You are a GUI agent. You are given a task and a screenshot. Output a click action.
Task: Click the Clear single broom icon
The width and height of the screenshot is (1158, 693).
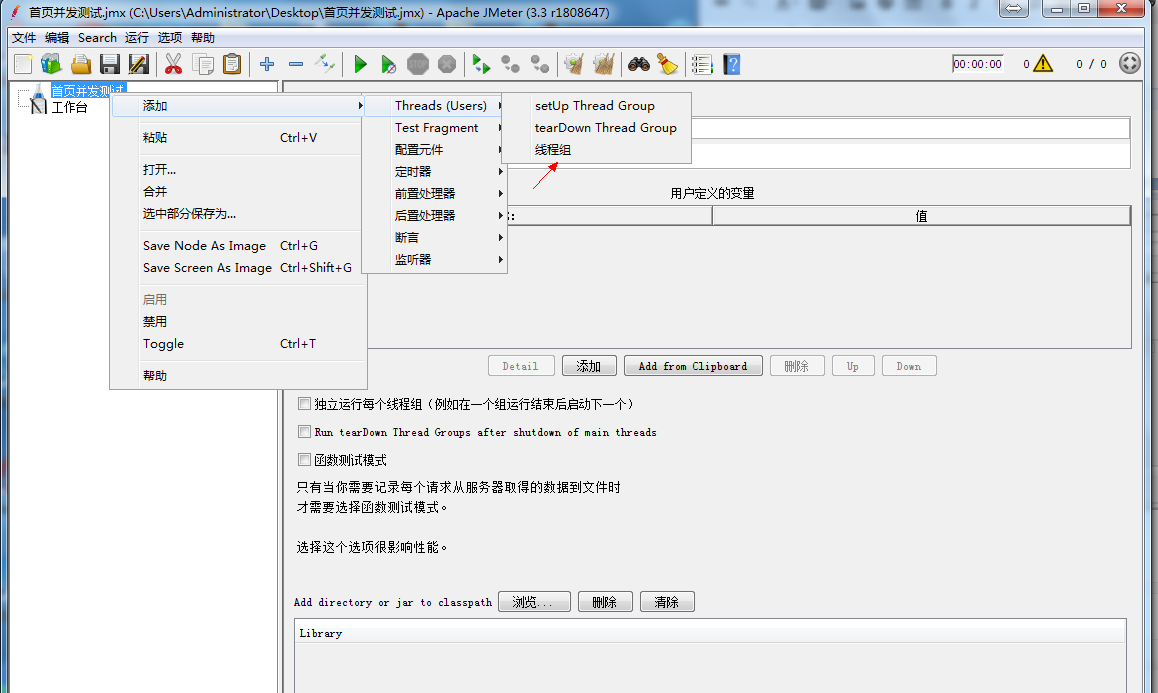point(574,64)
